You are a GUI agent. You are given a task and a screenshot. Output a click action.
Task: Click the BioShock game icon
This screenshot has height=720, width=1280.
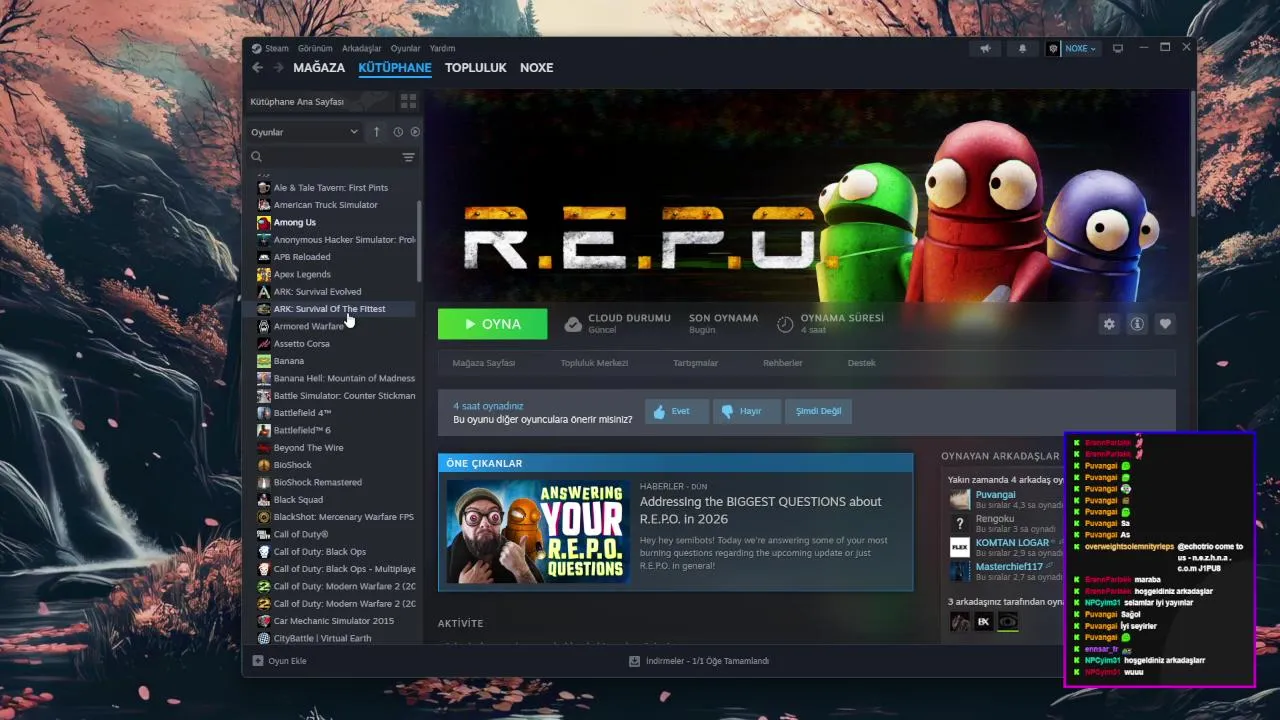[264, 465]
